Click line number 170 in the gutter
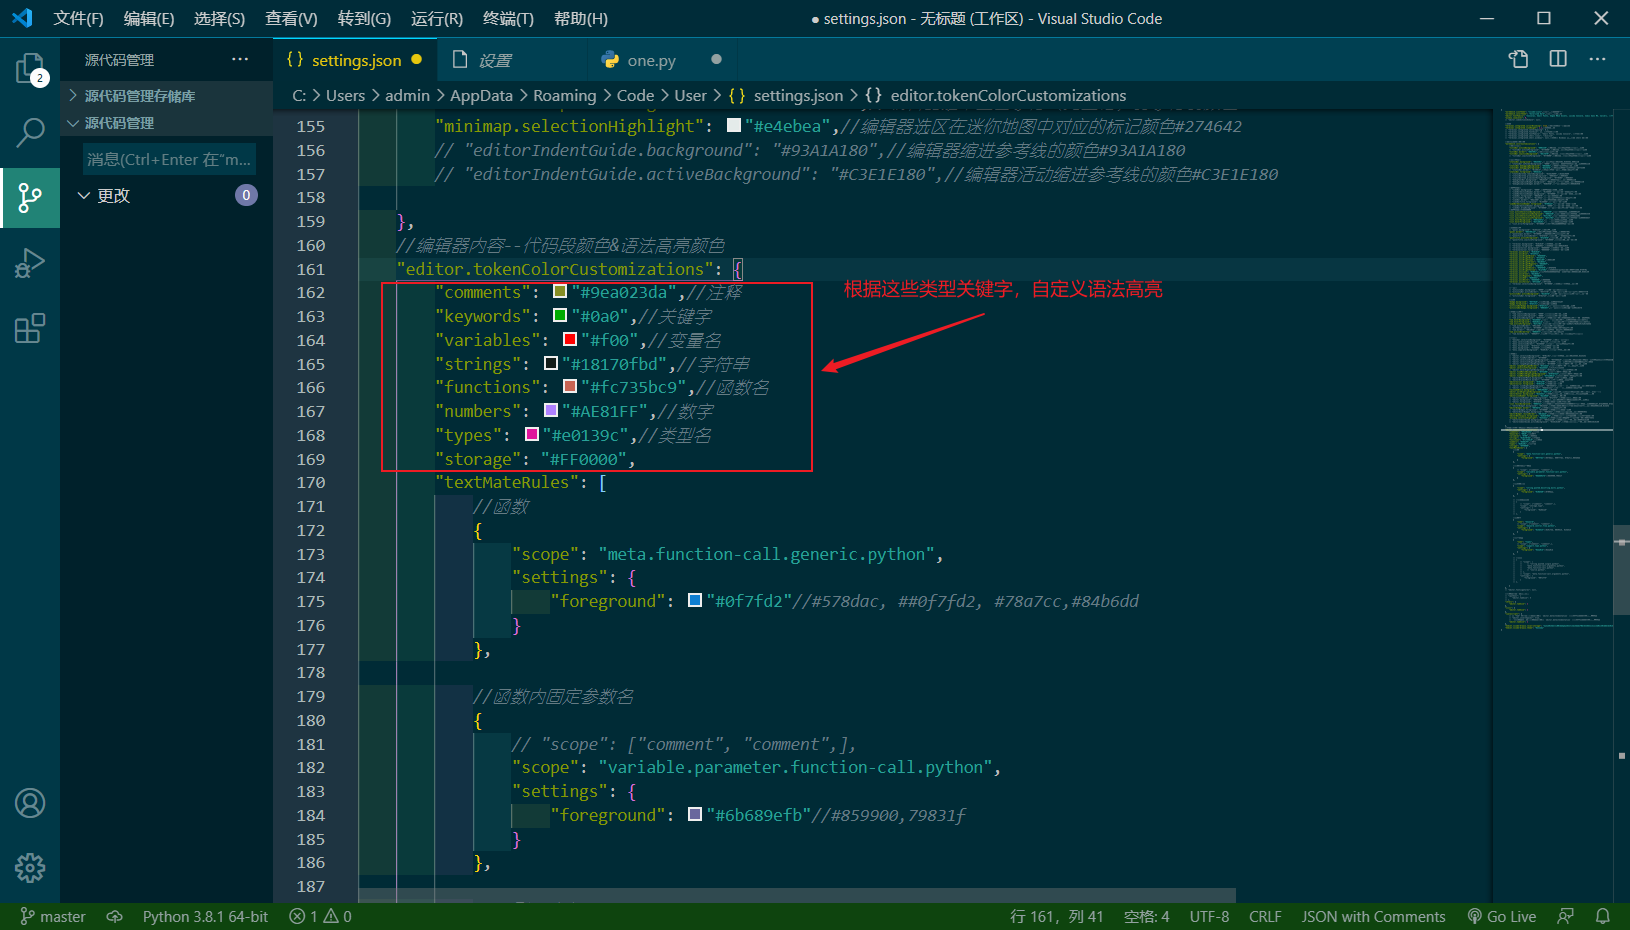The image size is (1630, 930). [310, 482]
